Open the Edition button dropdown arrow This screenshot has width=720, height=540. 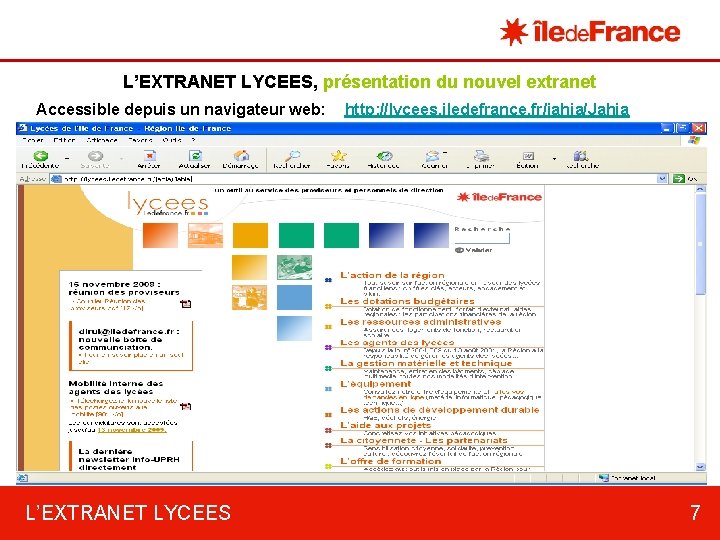click(554, 158)
